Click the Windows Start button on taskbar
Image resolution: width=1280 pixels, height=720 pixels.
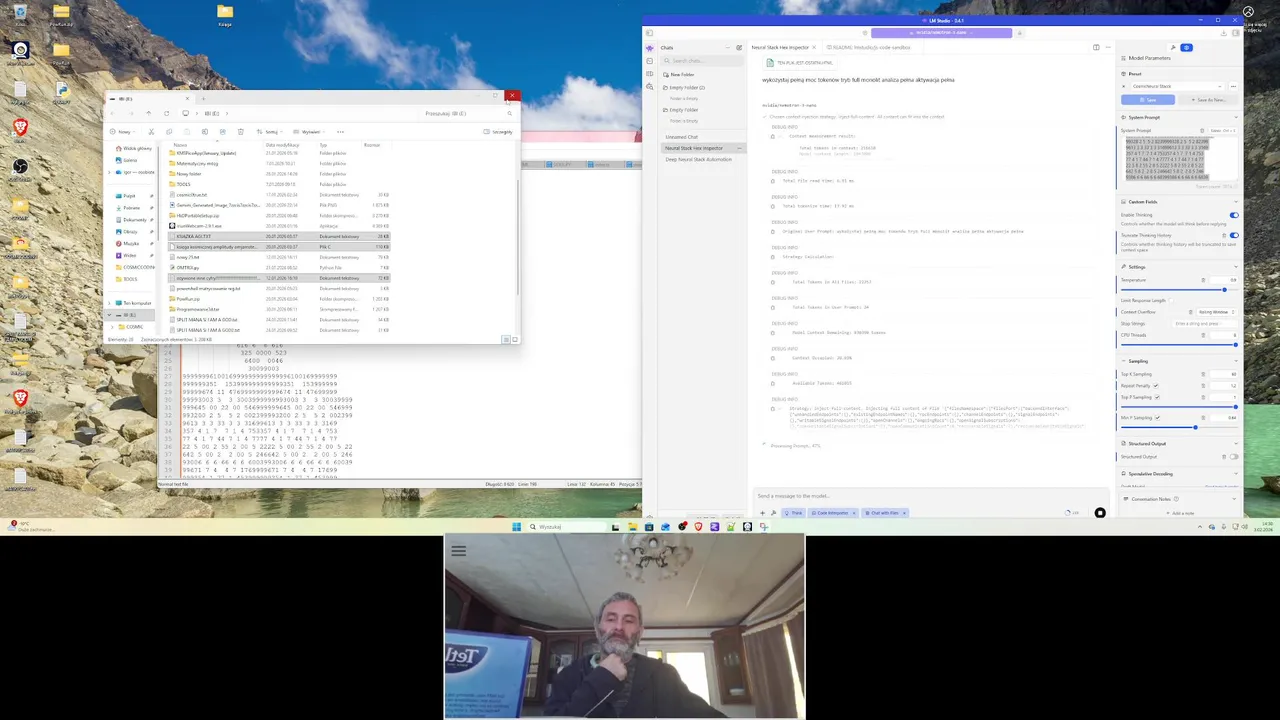point(517,527)
